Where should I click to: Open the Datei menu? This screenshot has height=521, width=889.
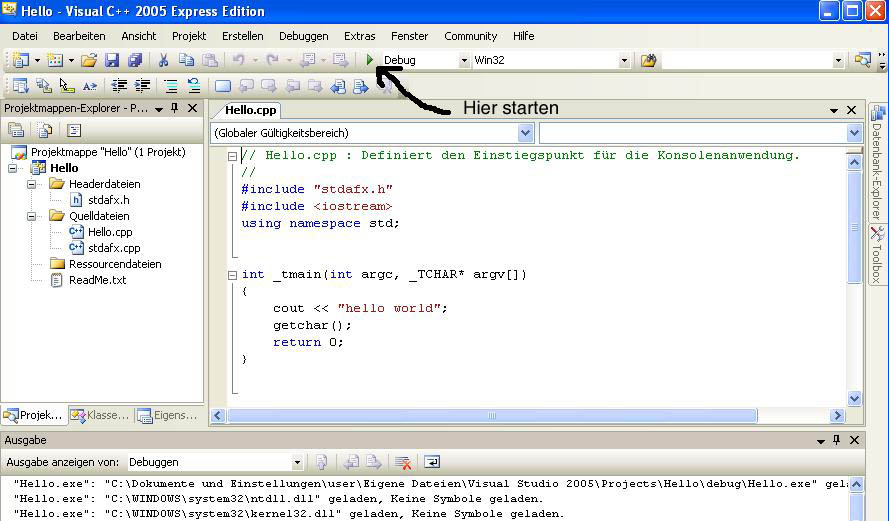(25, 36)
